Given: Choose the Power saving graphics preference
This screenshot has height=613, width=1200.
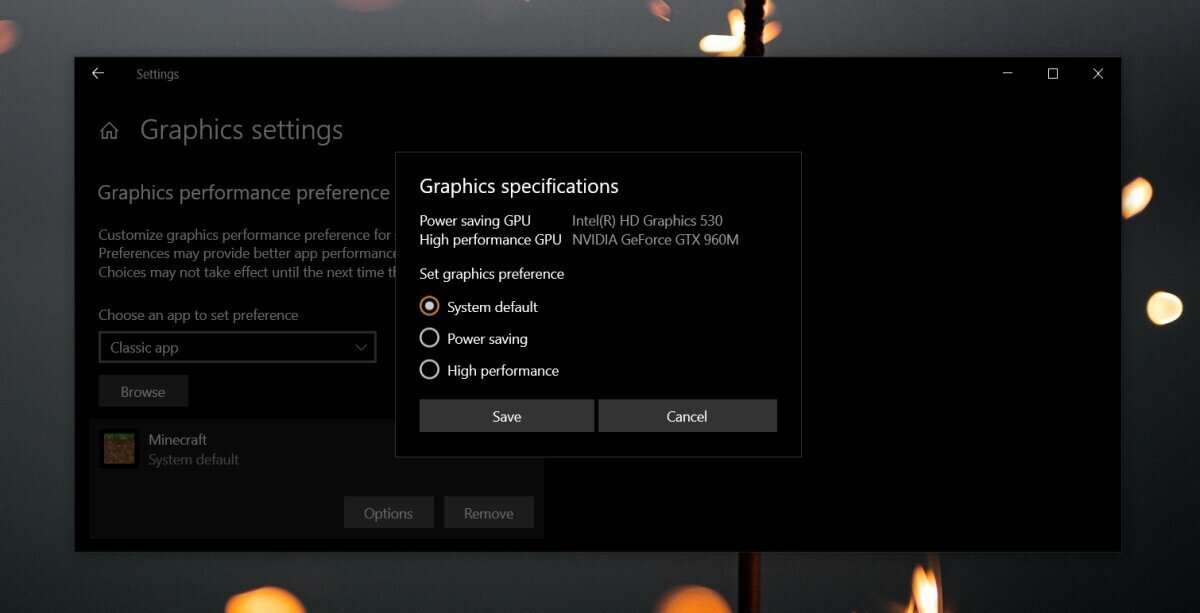Looking at the screenshot, I should click(x=430, y=338).
